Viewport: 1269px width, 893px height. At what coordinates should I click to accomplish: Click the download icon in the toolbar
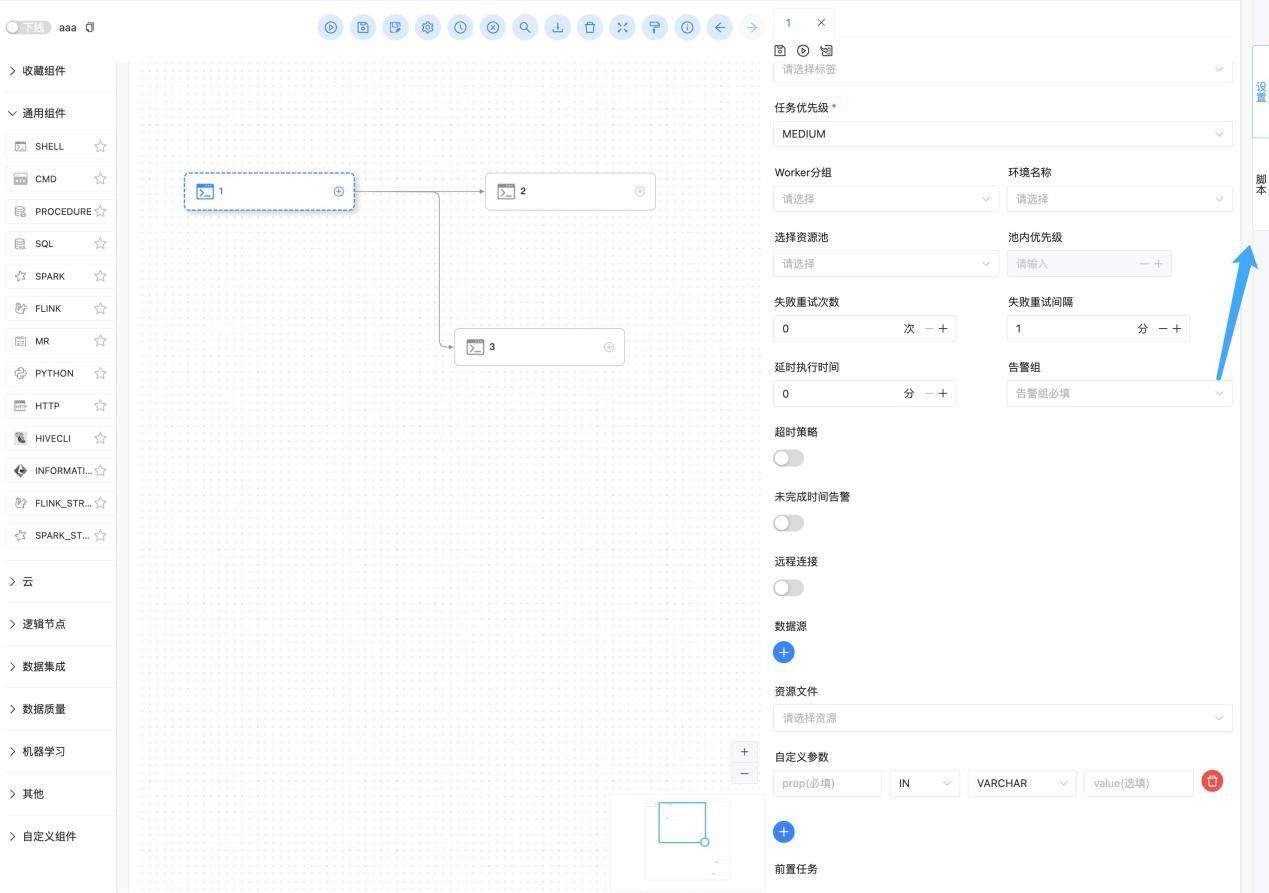557,28
